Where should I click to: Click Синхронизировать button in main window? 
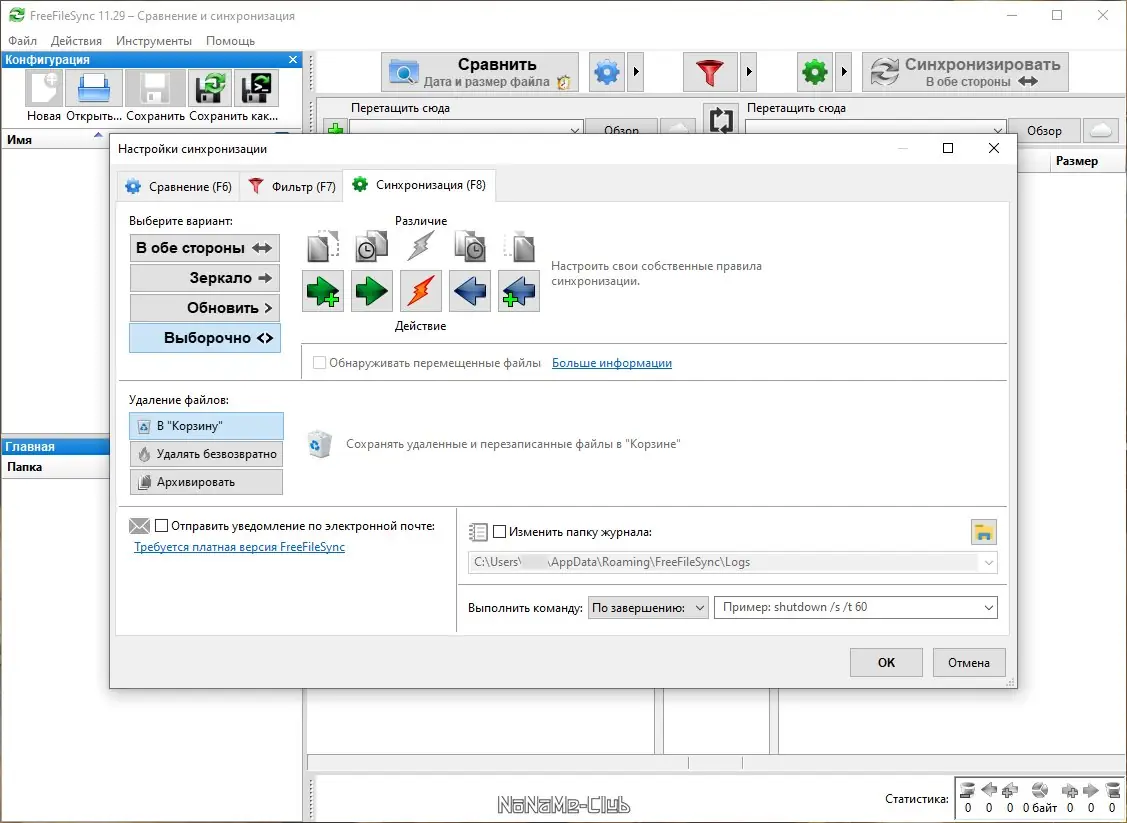(965, 72)
